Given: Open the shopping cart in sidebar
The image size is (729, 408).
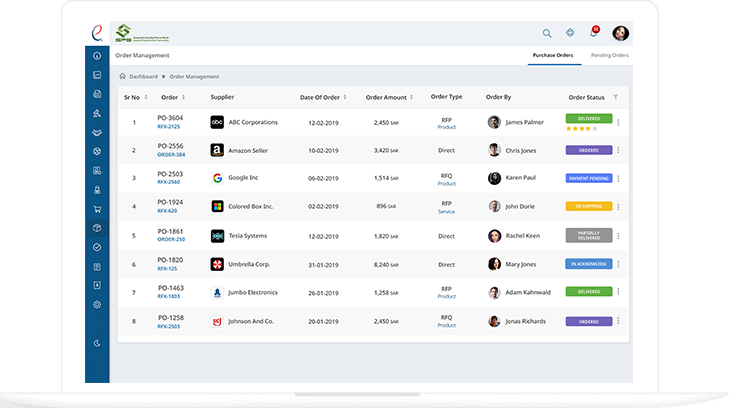Looking at the screenshot, I should (x=97, y=209).
